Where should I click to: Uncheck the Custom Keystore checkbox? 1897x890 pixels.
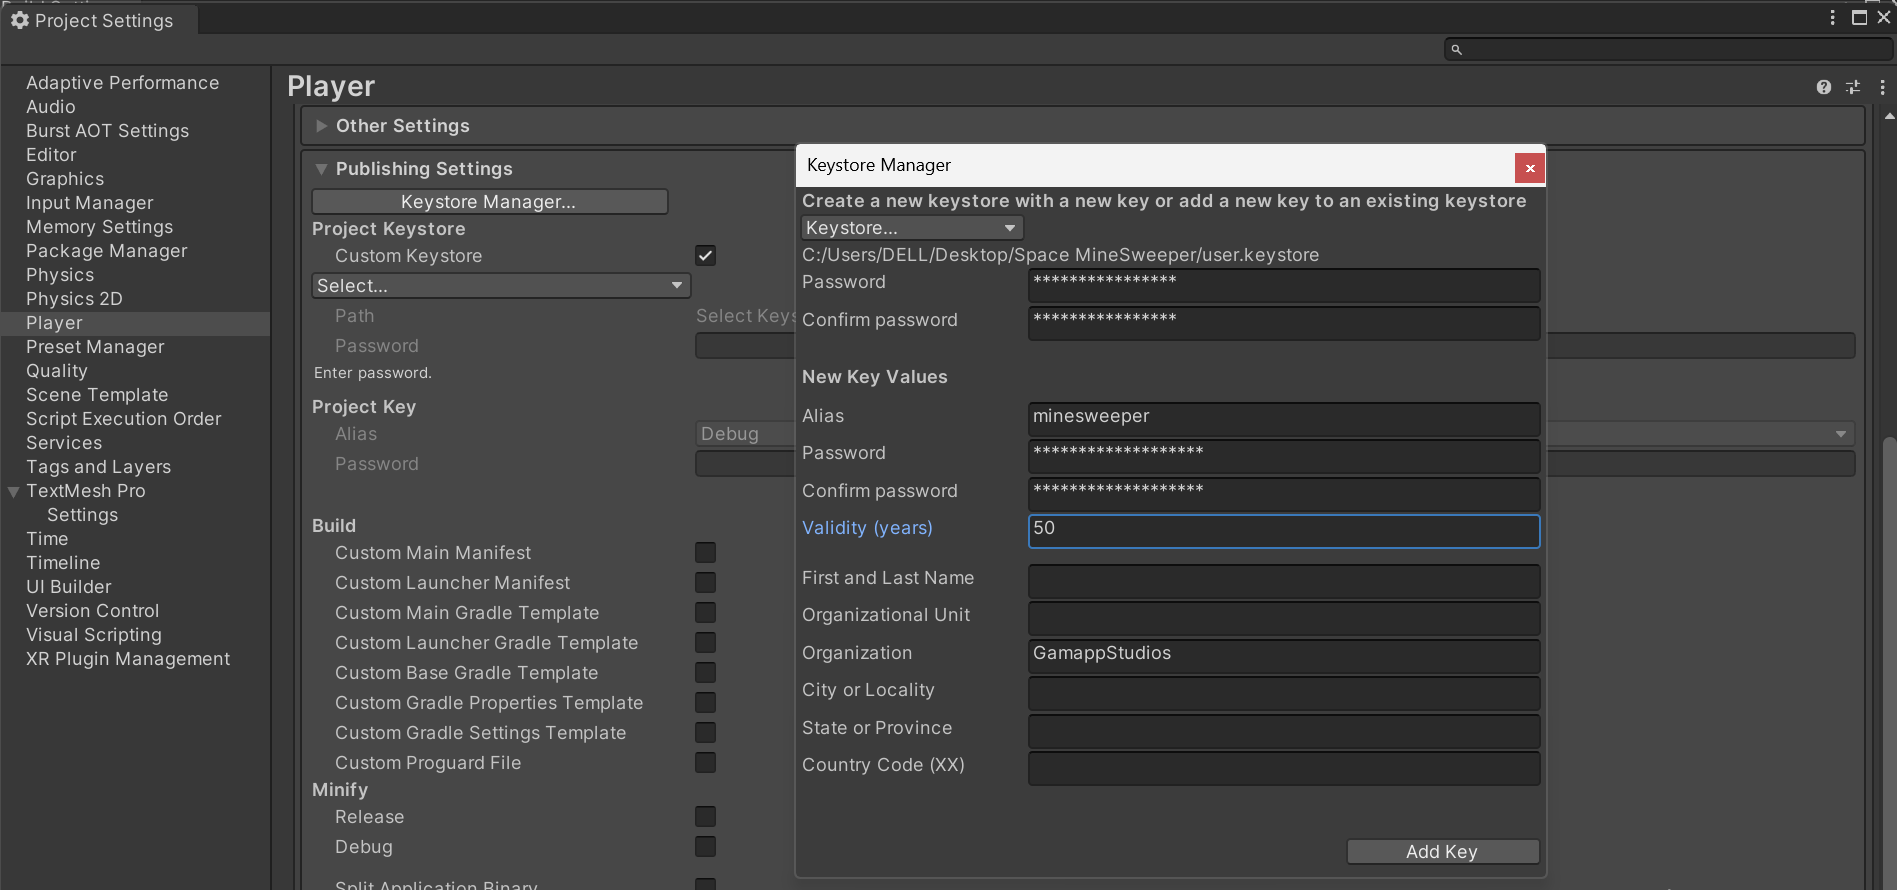(705, 256)
